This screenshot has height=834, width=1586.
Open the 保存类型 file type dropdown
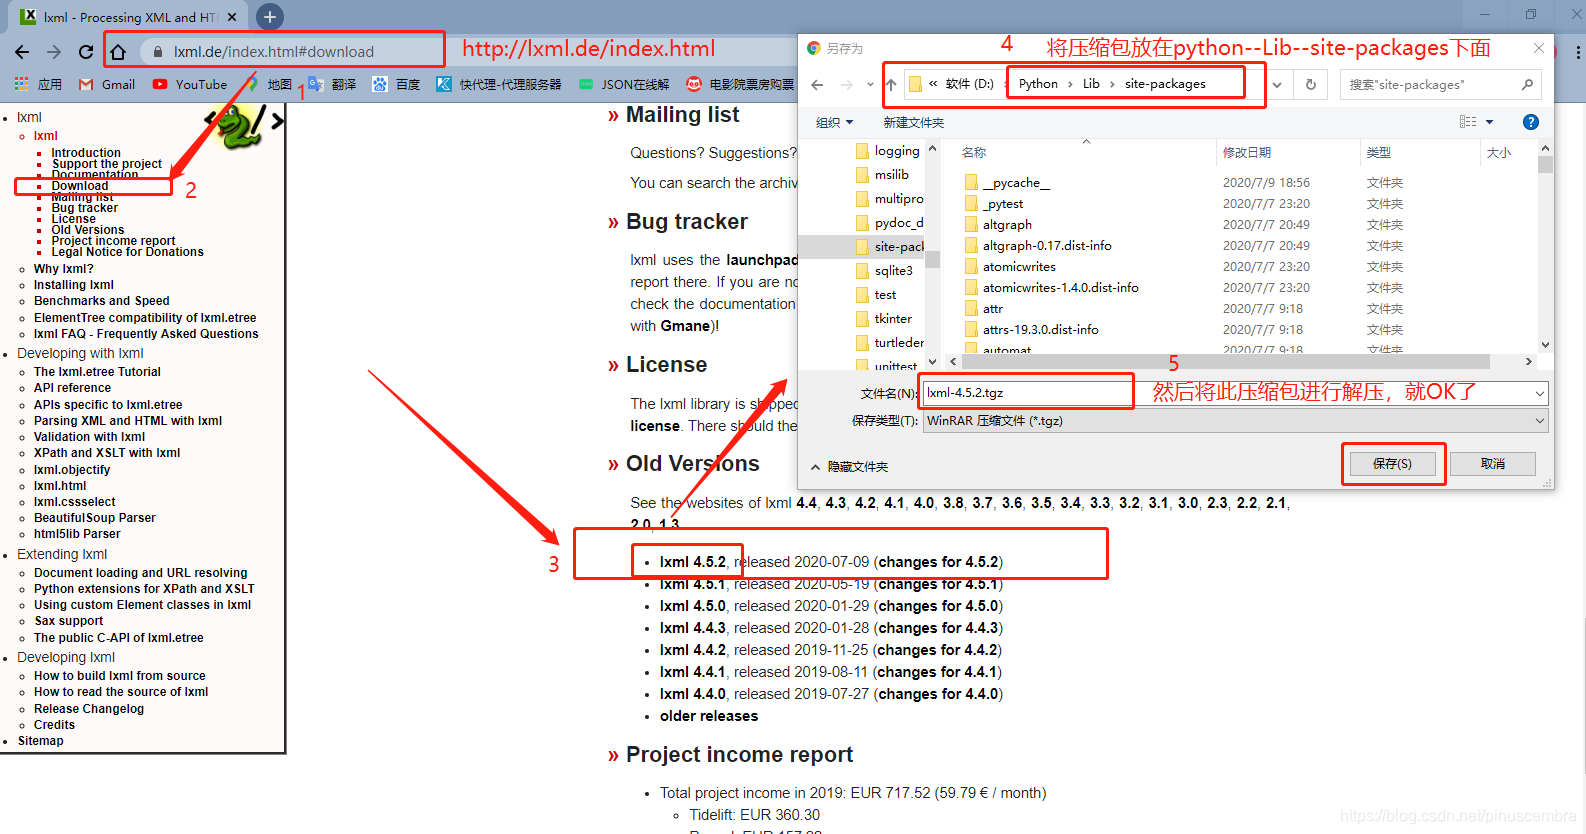click(x=1235, y=421)
